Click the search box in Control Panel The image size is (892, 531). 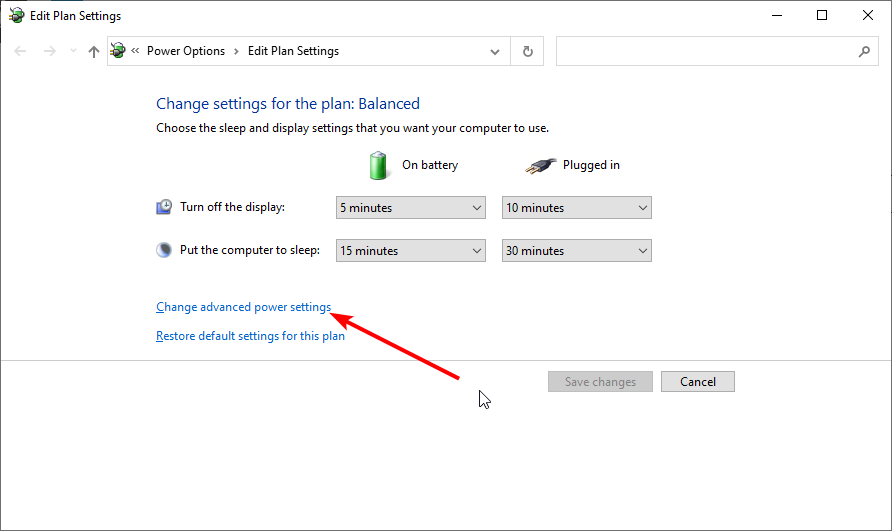(717, 51)
